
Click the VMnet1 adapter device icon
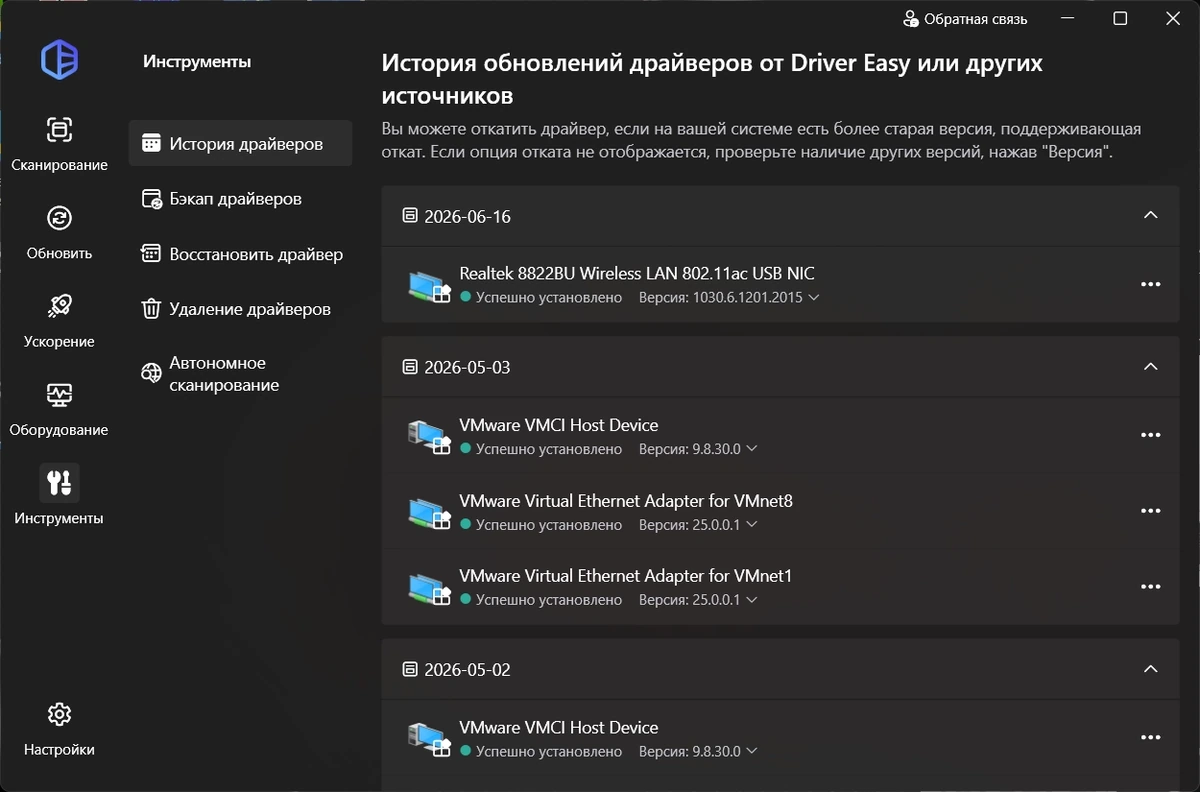430,587
